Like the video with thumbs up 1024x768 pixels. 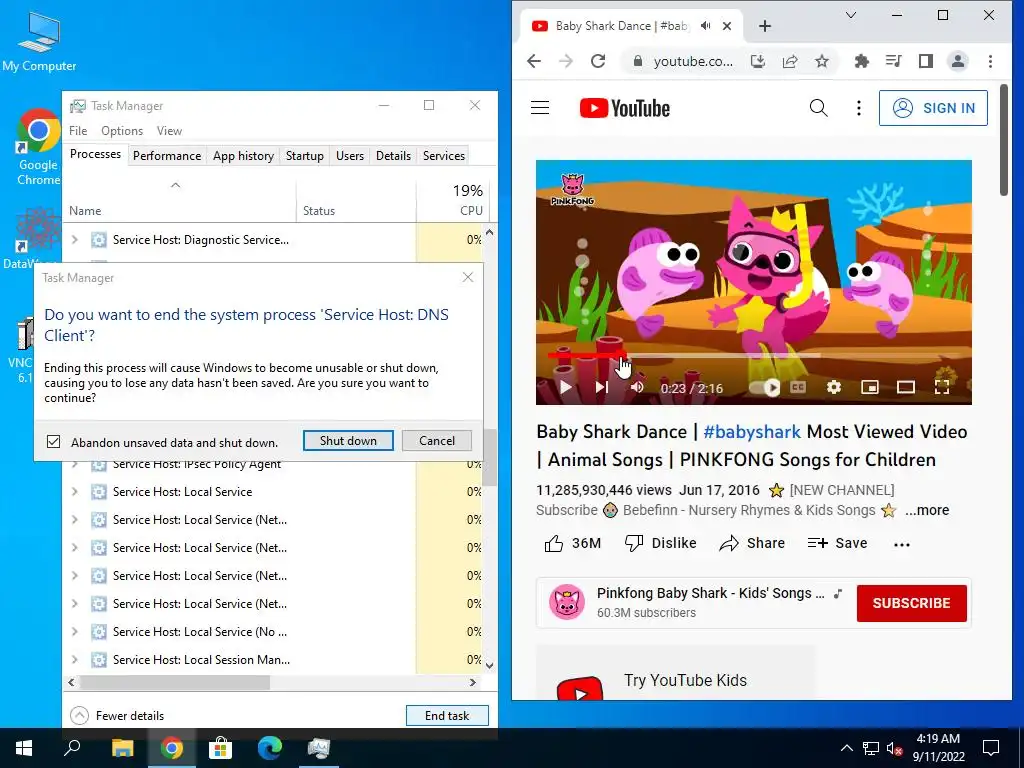(573, 543)
